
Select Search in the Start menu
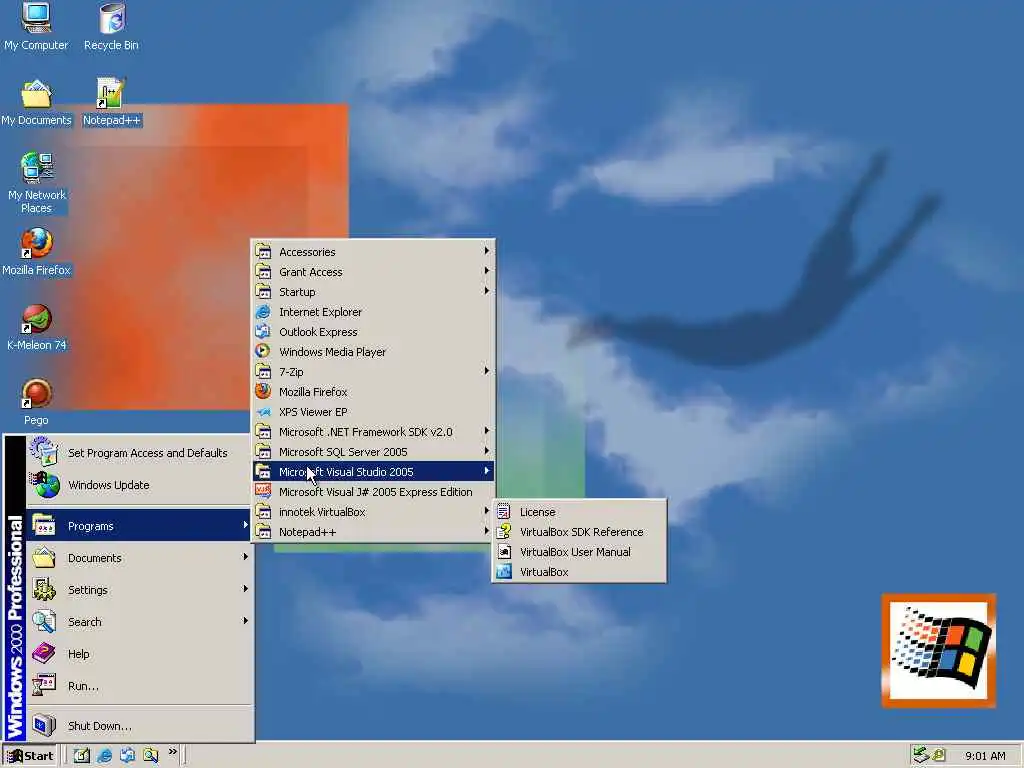[140, 622]
